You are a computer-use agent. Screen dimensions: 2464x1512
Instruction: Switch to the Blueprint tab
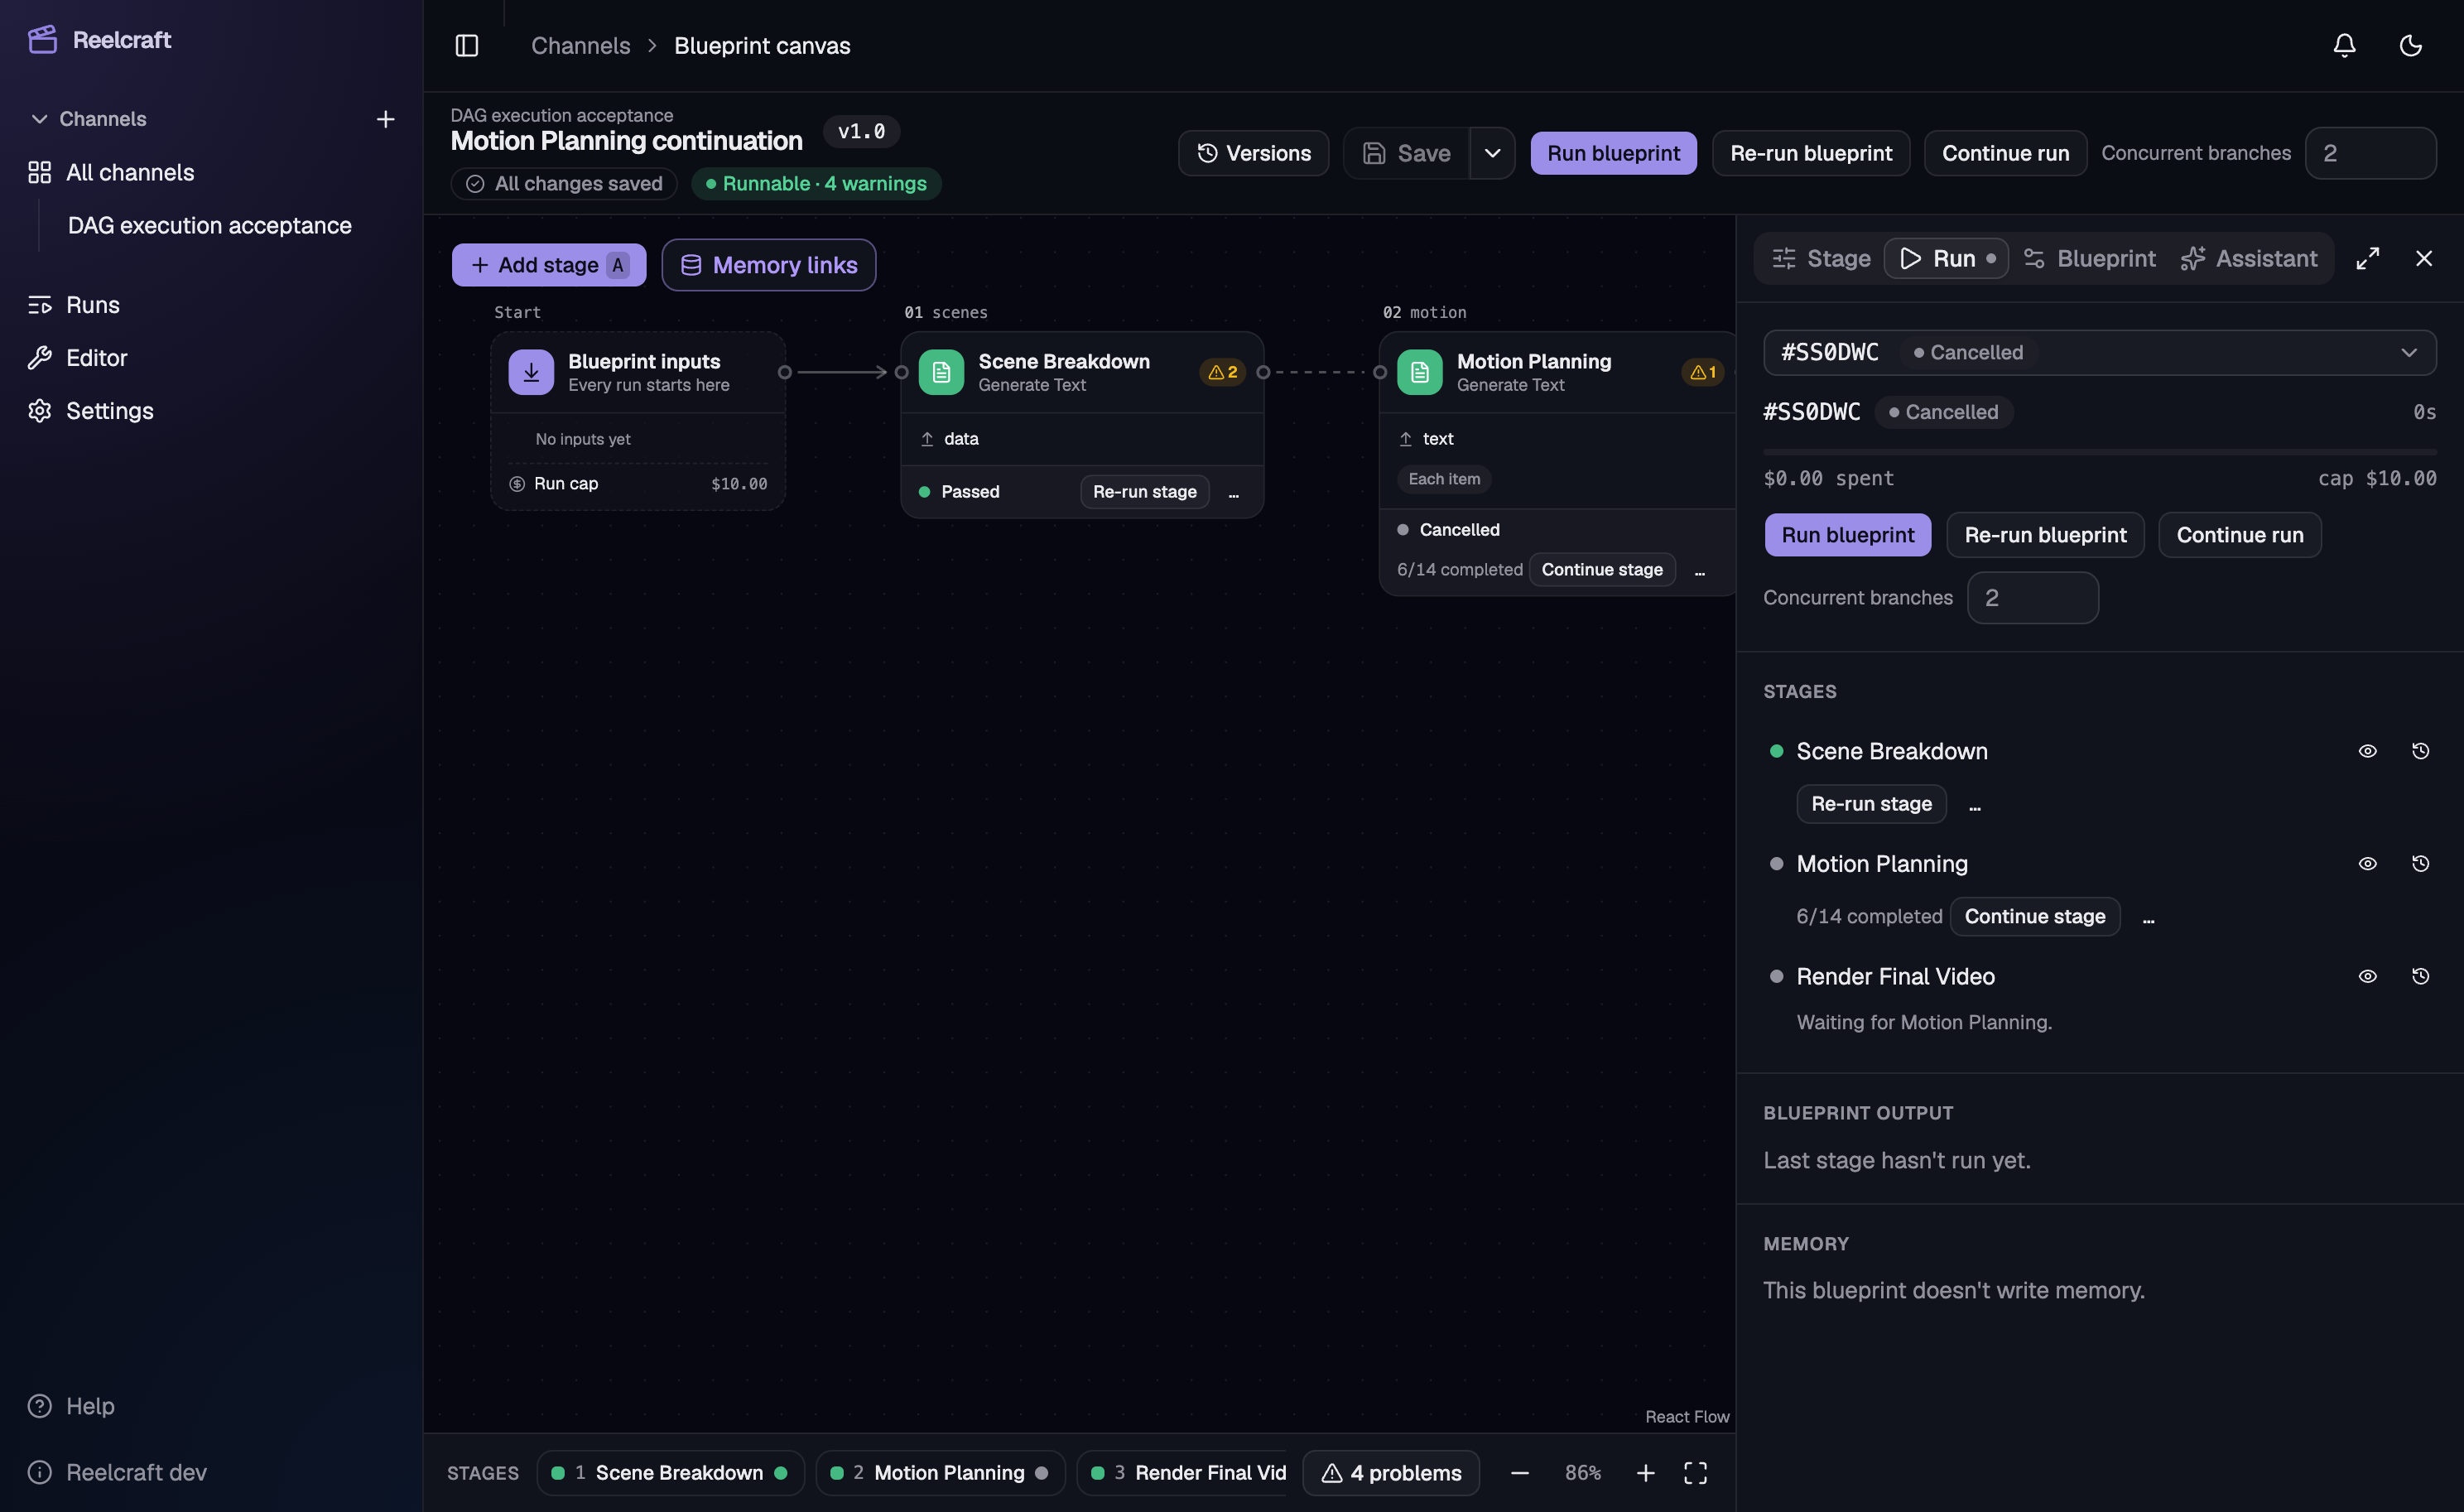2089,259
